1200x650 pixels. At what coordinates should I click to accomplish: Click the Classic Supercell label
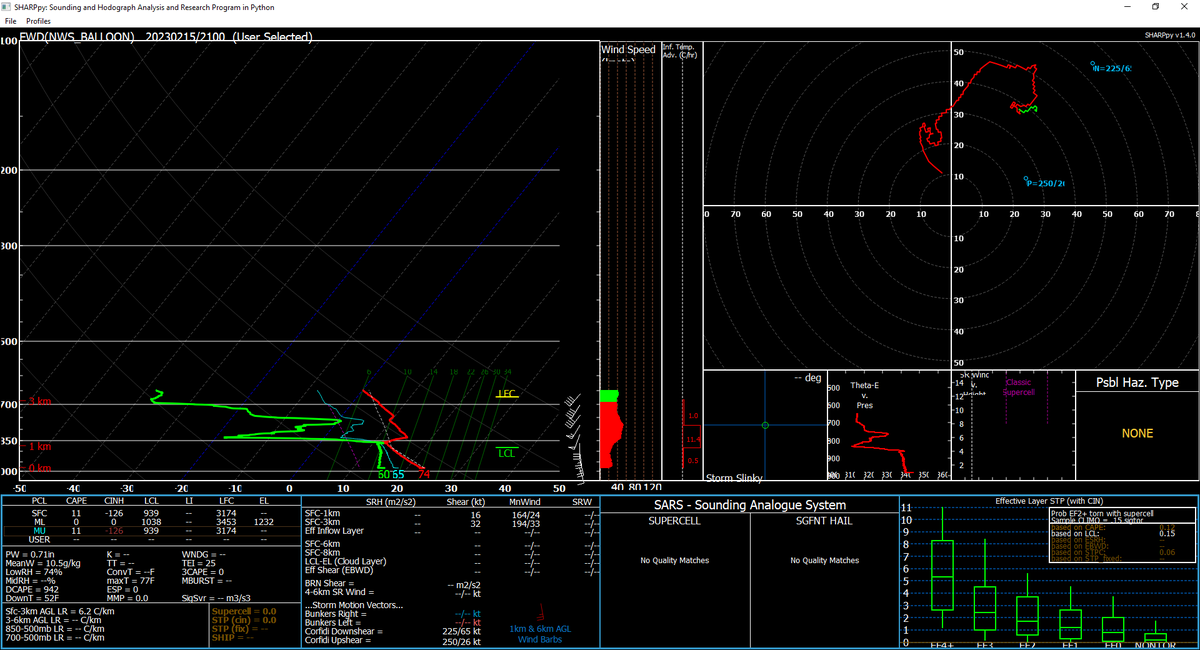coord(1018,387)
